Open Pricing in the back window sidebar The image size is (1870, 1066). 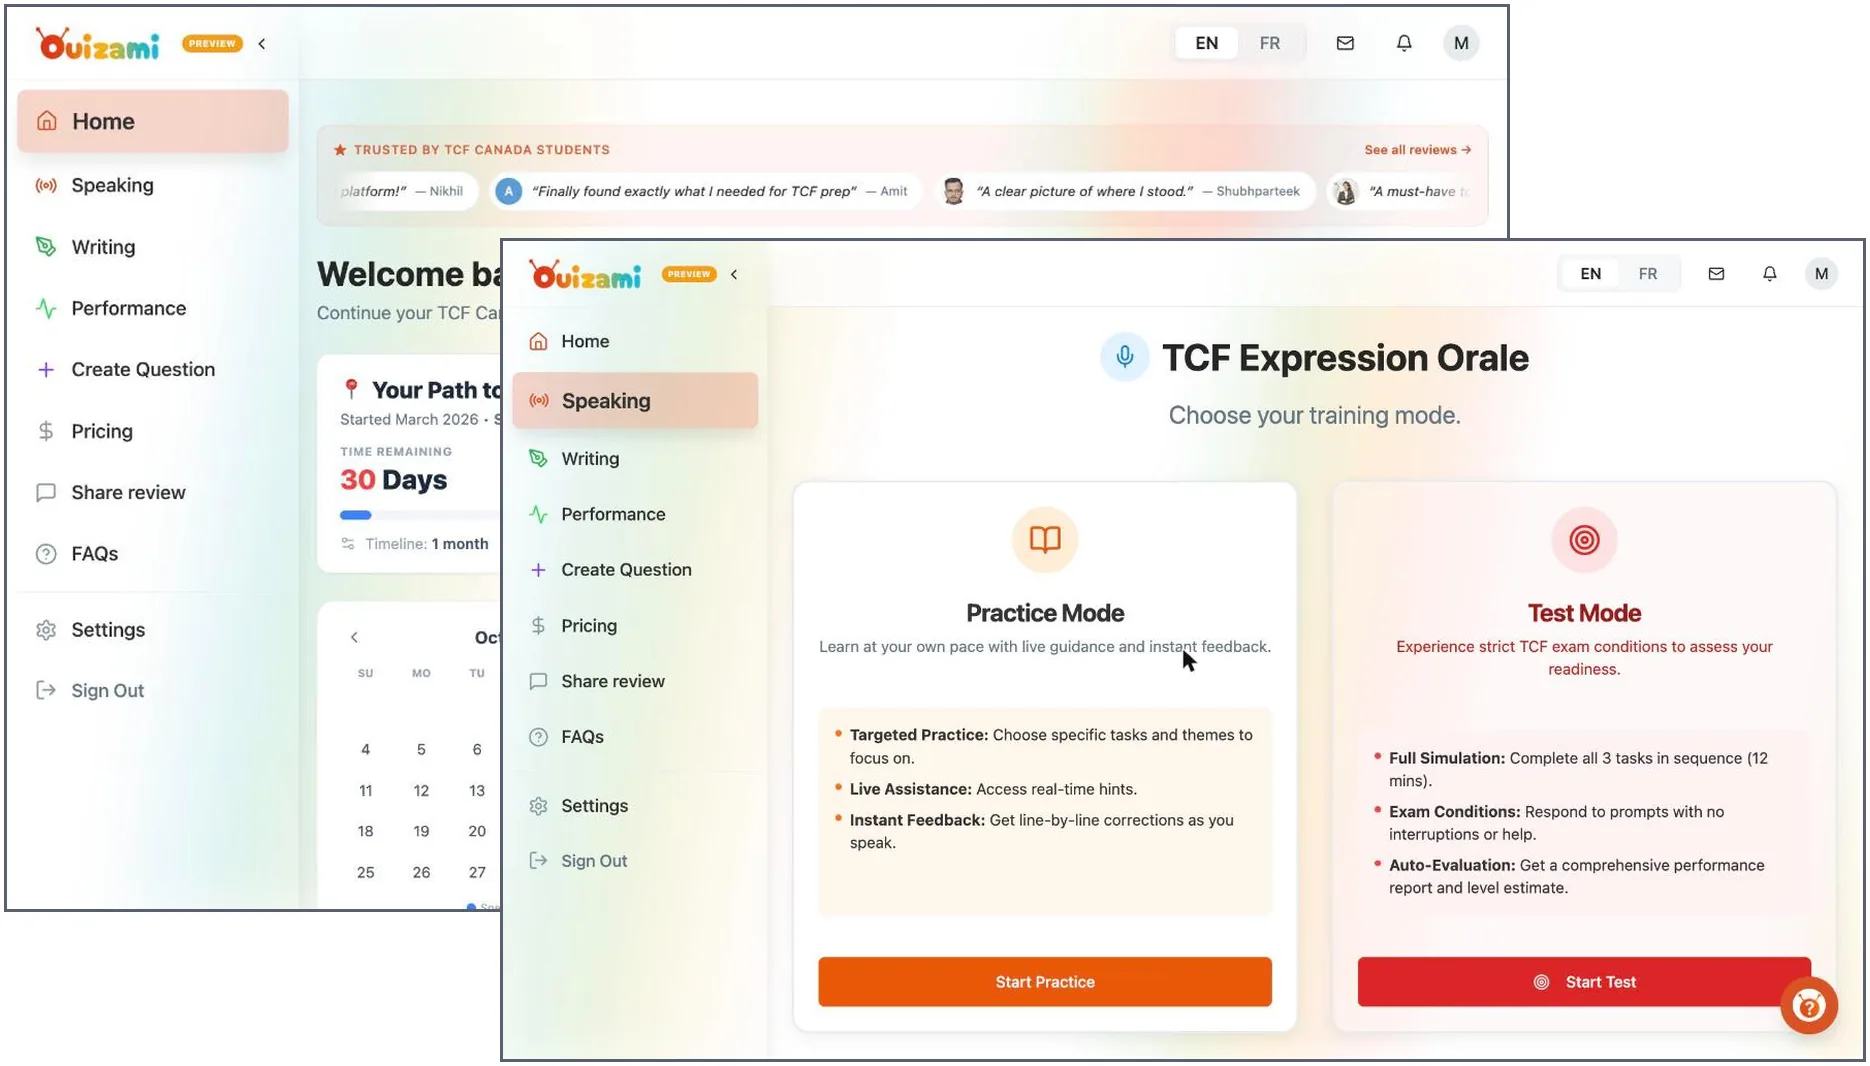coord(153,431)
